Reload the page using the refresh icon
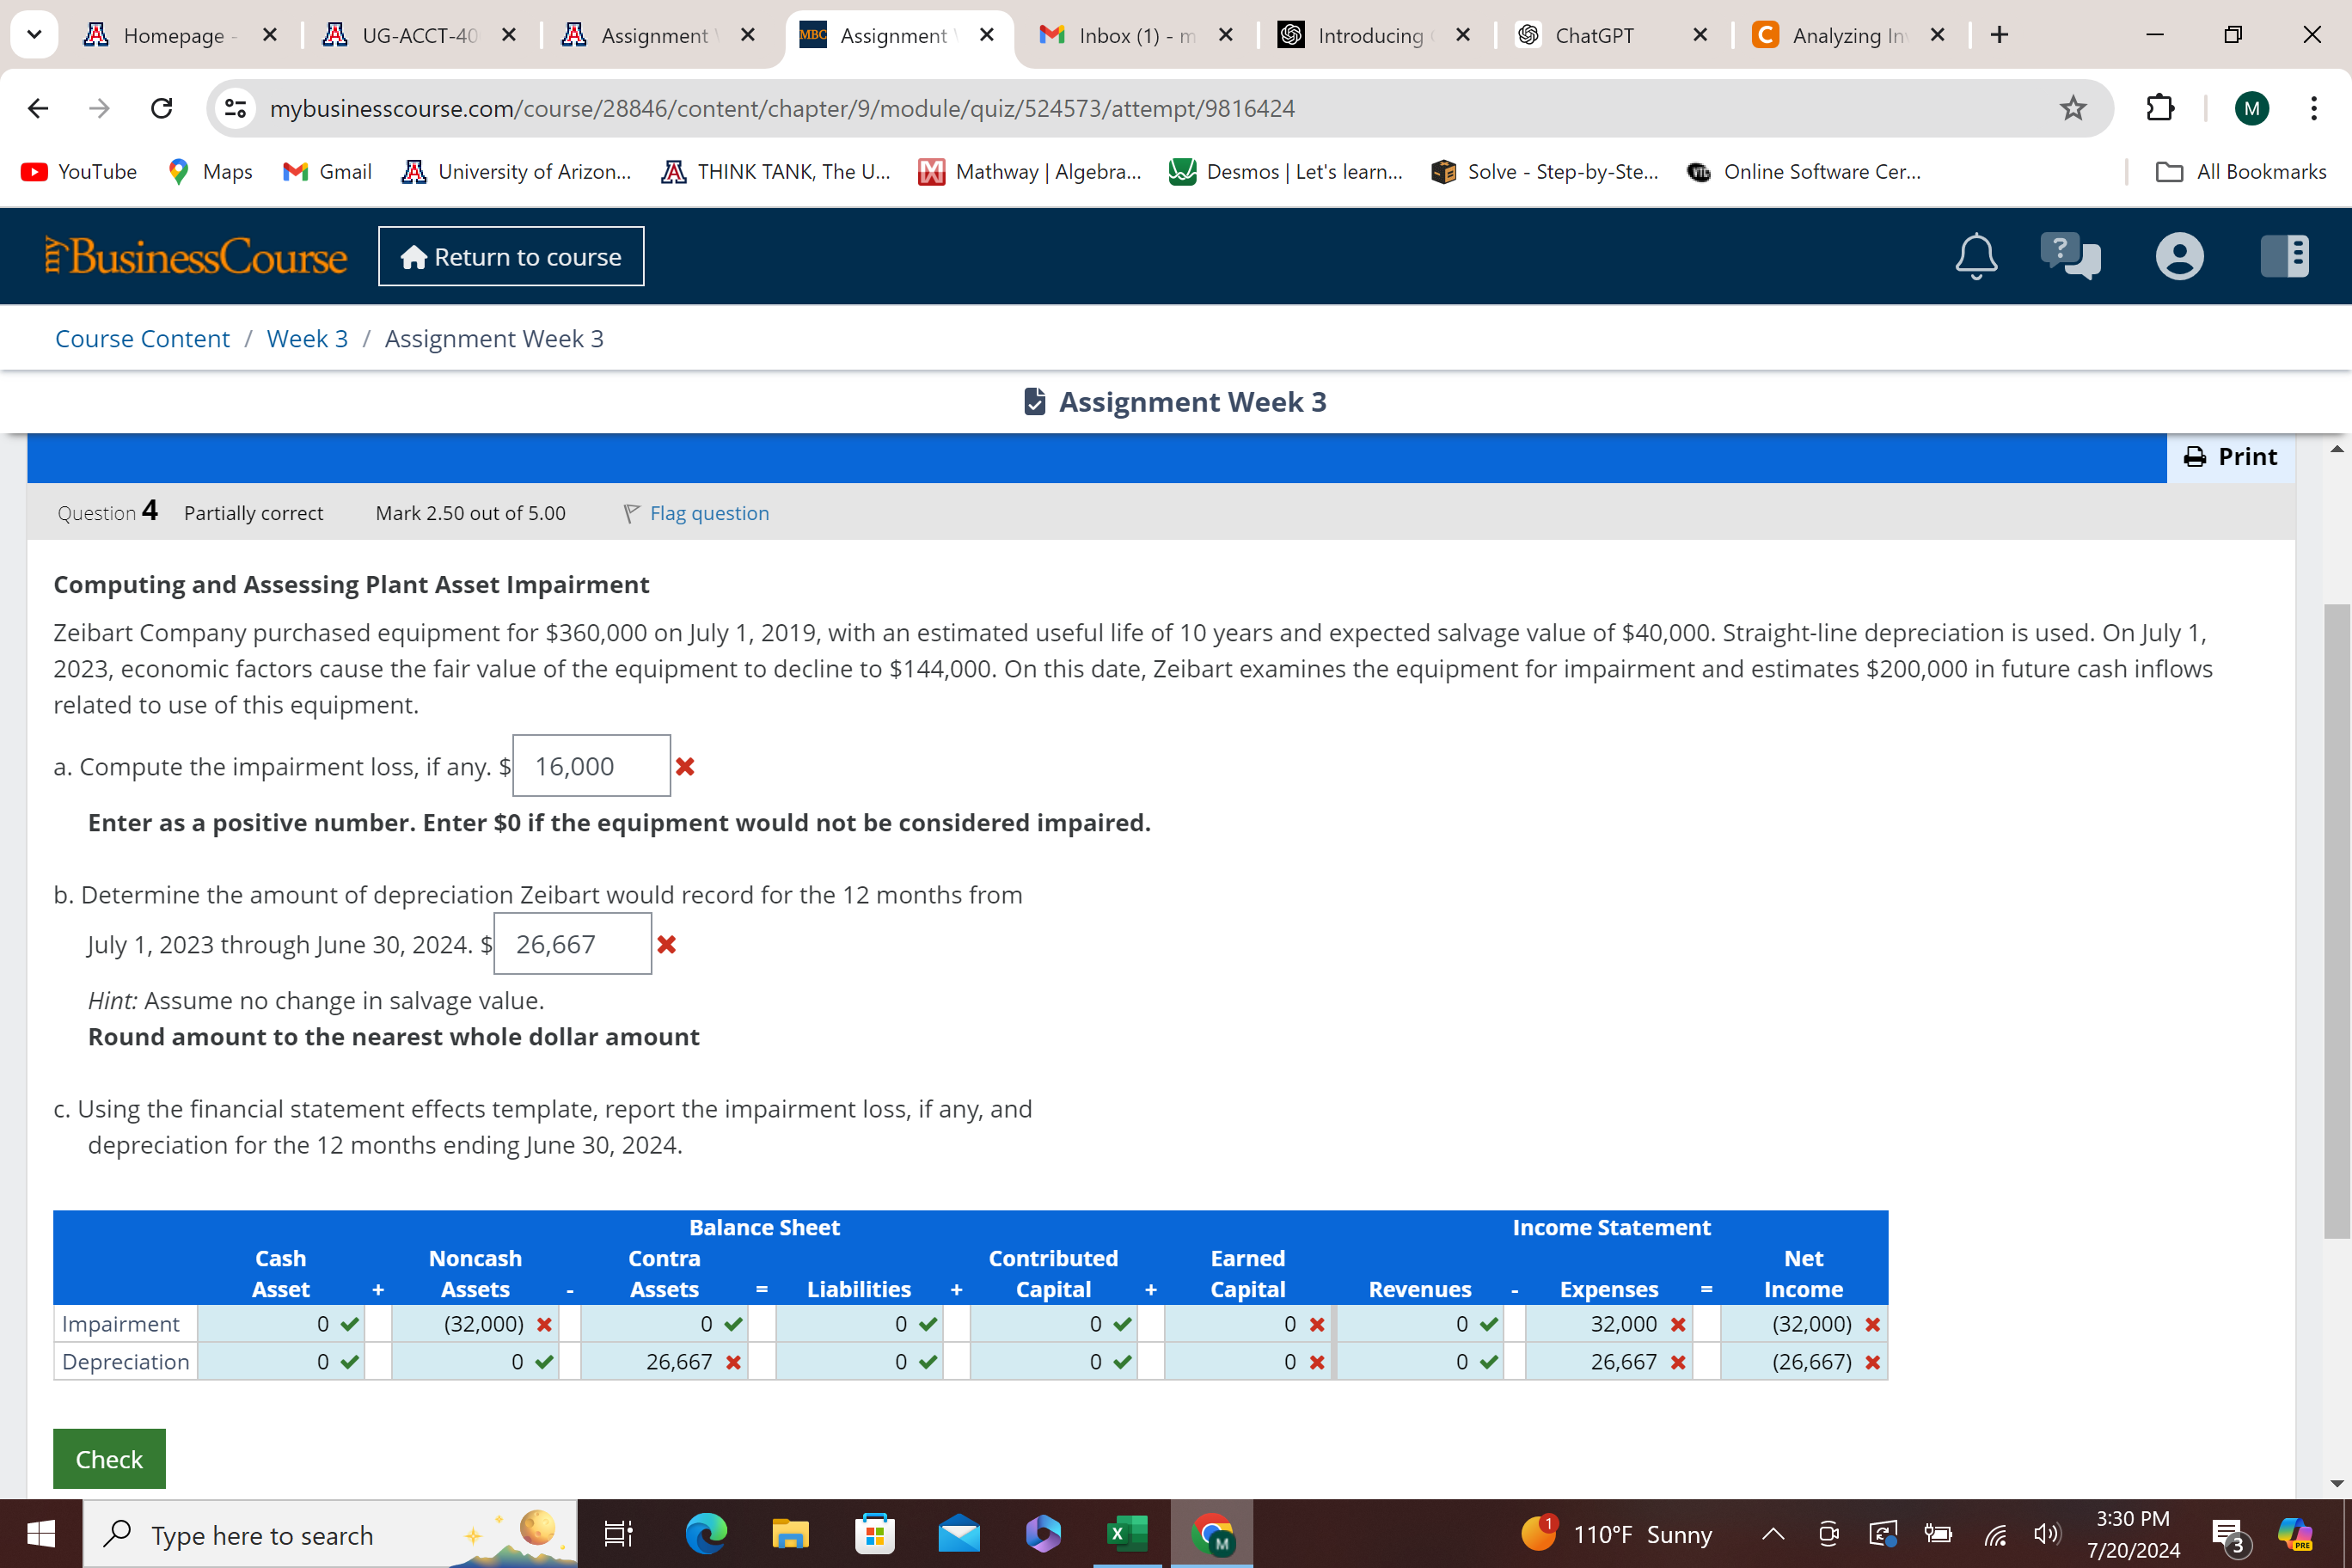 click(161, 108)
